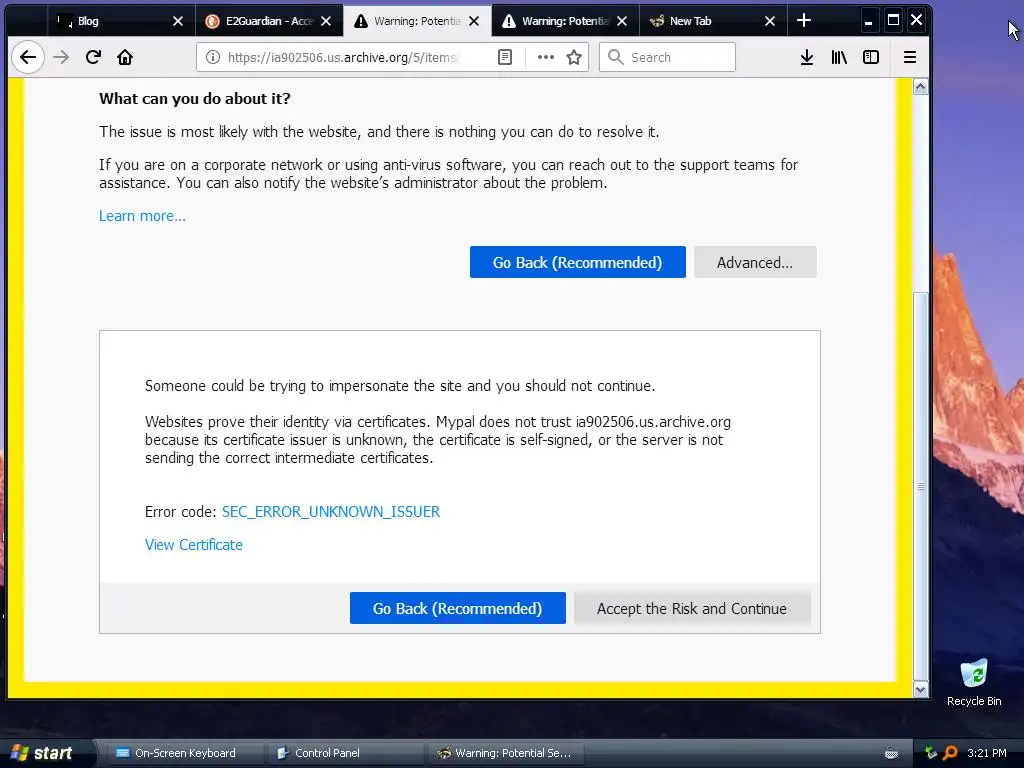Click the upper Go Back (Recommended) button
This screenshot has height=768, width=1024.
click(577, 262)
